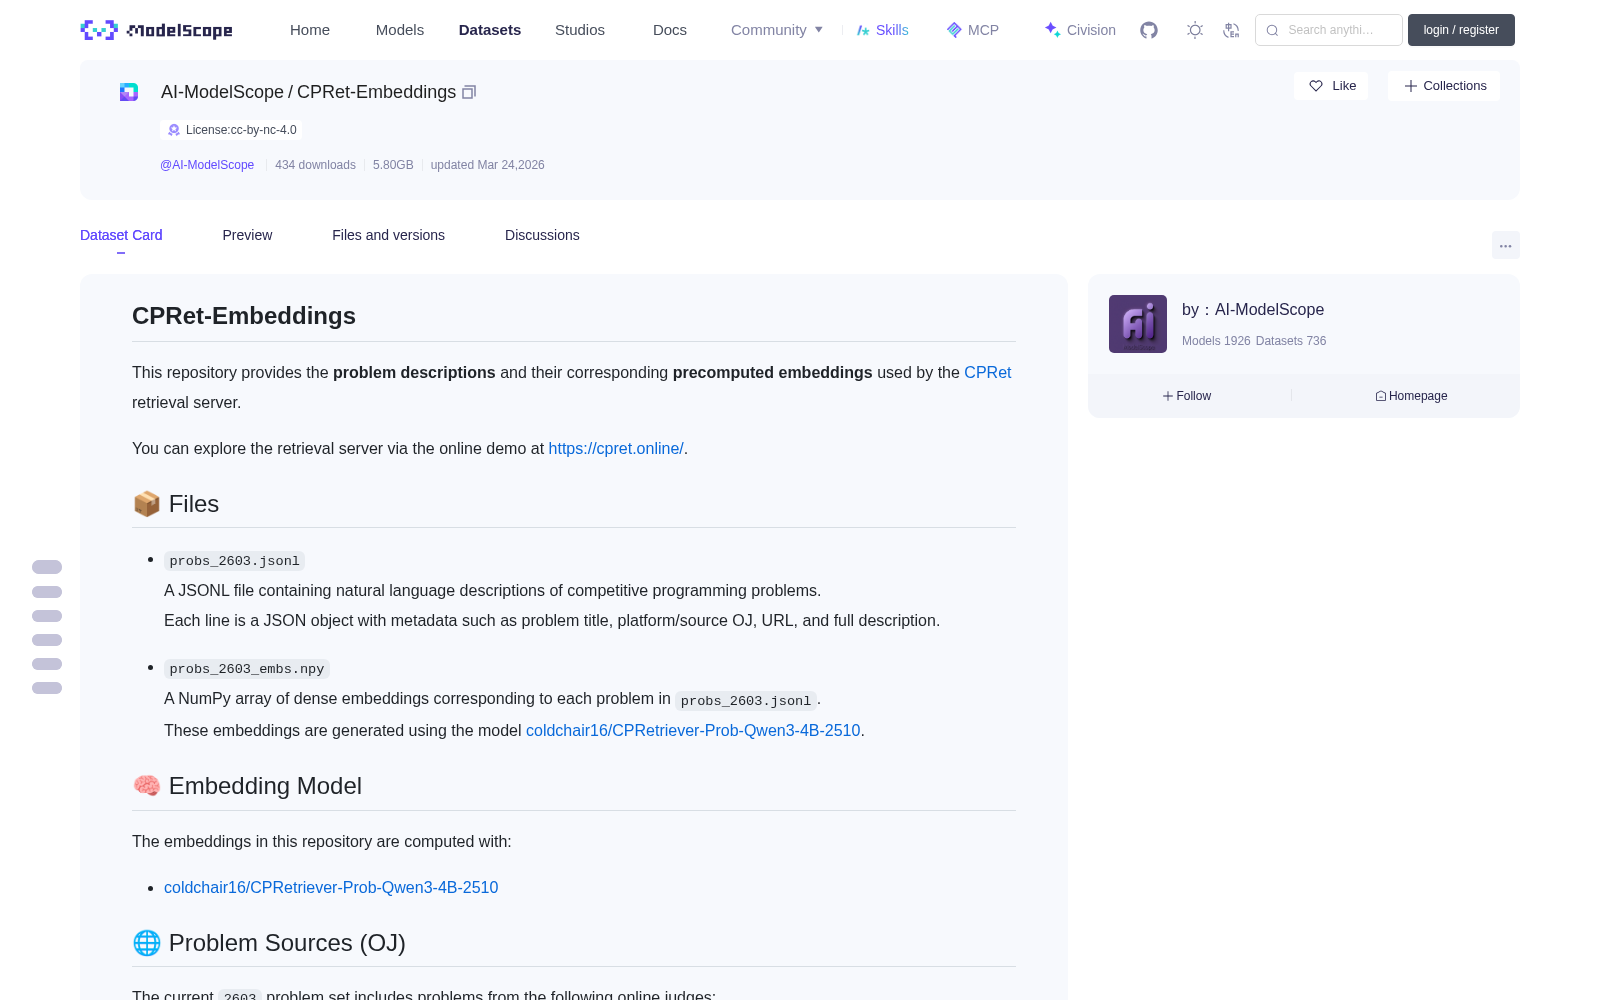
Task: Open the Skills link in the navbar
Action: [883, 30]
